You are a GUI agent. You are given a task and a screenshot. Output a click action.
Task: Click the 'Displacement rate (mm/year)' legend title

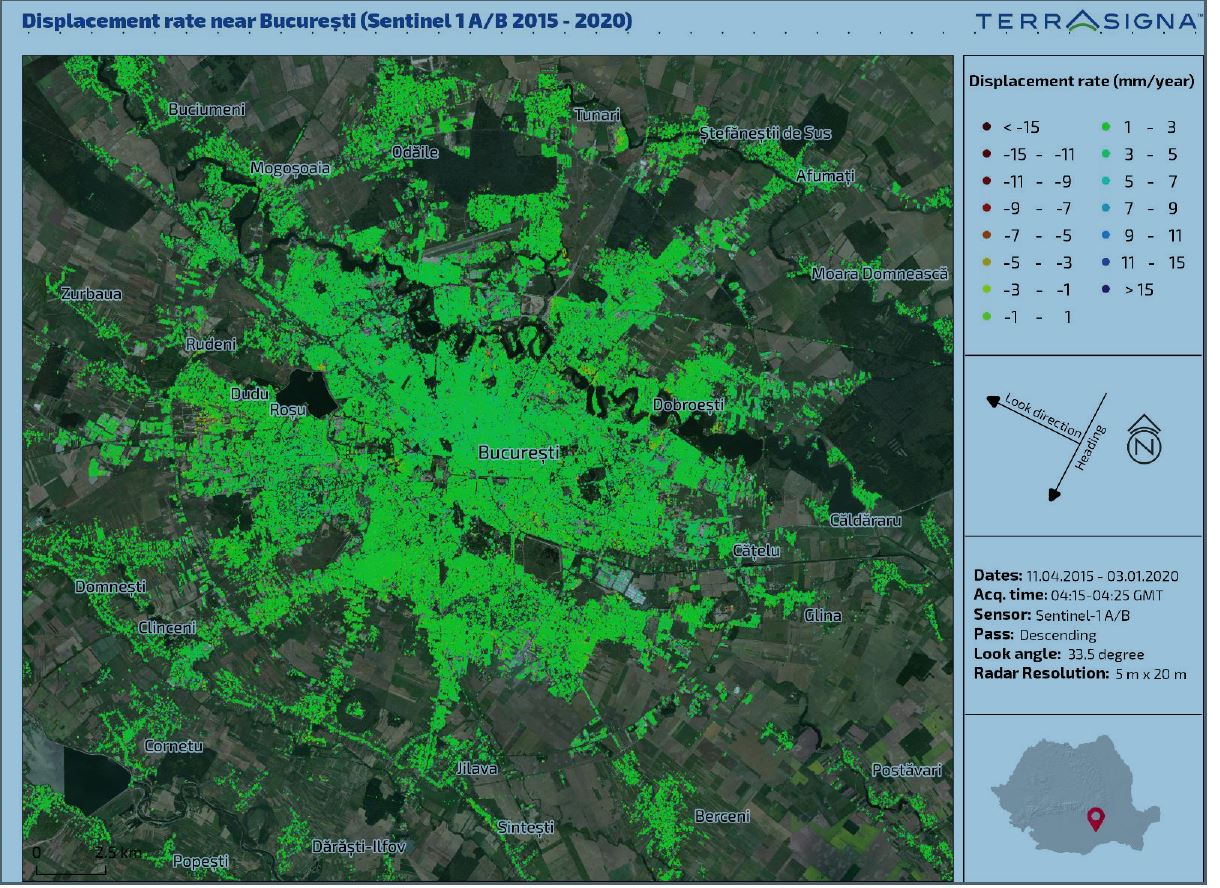pos(1081,82)
